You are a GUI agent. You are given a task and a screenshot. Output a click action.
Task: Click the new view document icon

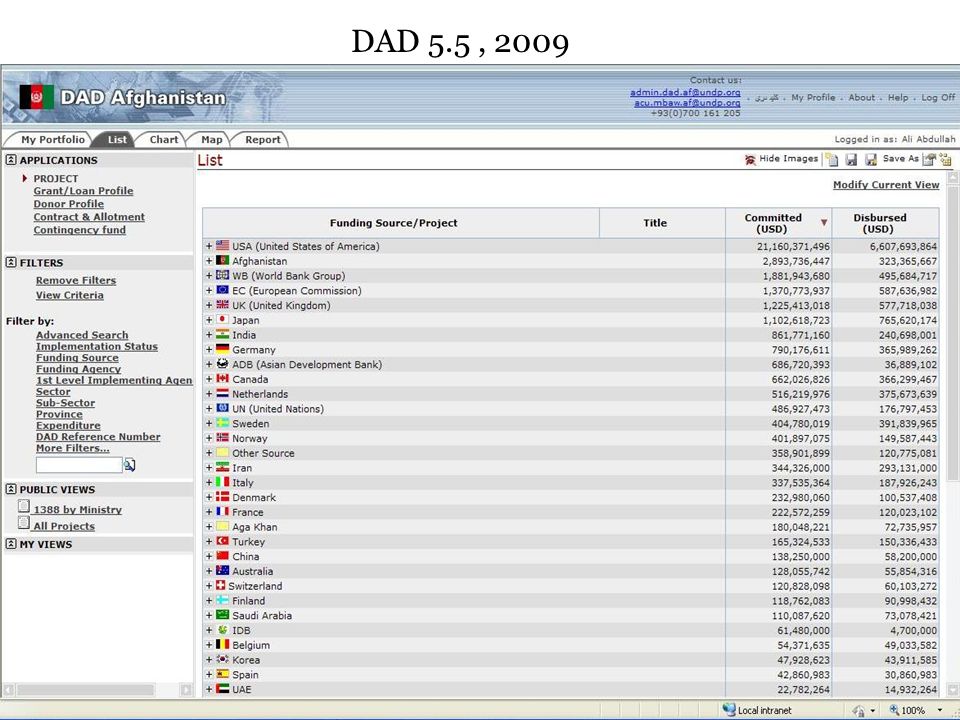click(x=831, y=160)
